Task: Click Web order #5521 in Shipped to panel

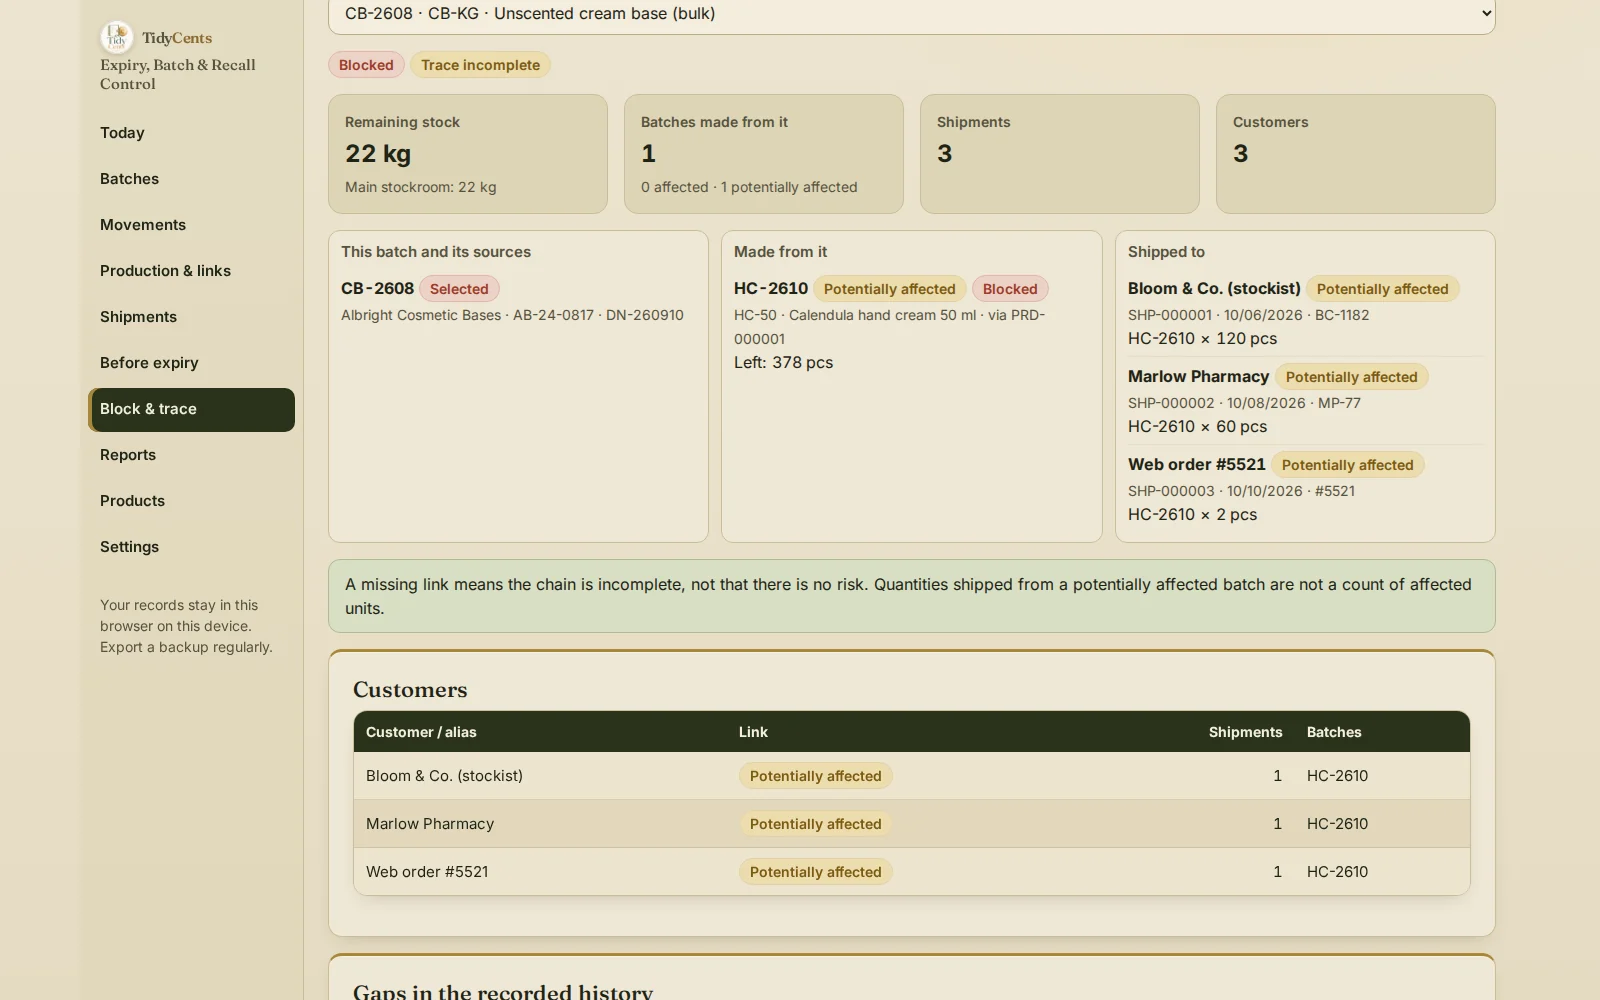Action: pos(1196,464)
